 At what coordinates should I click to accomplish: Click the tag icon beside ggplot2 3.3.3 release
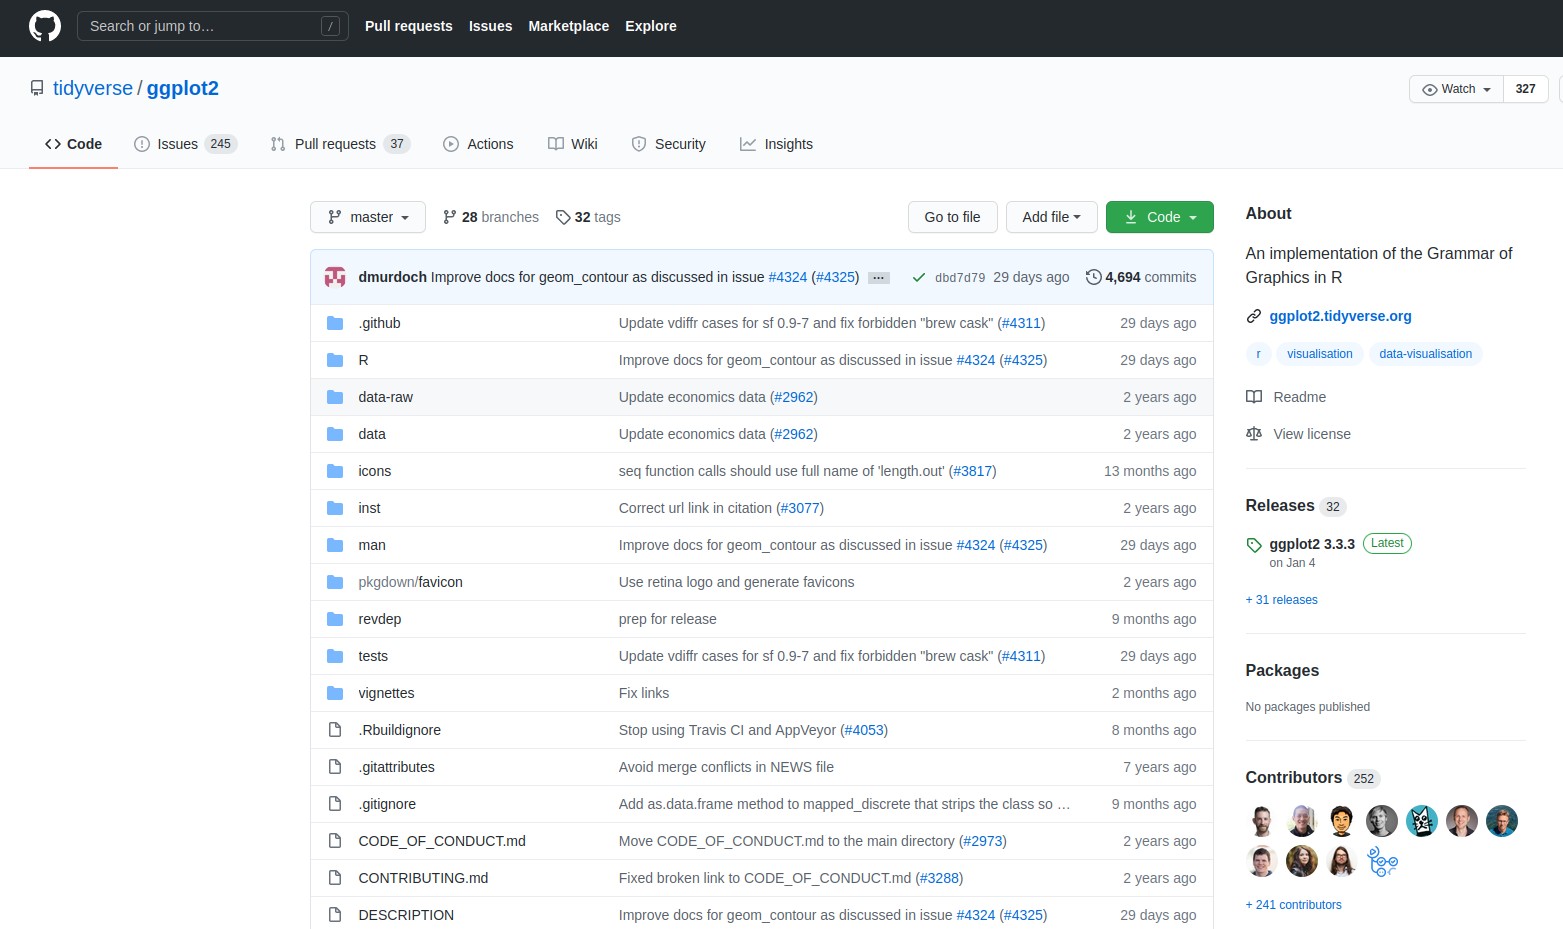click(1254, 545)
